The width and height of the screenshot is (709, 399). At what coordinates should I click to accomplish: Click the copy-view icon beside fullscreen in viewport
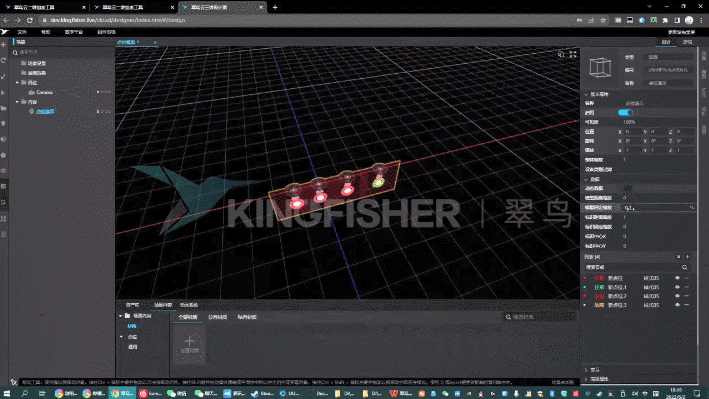pyautogui.click(x=561, y=54)
